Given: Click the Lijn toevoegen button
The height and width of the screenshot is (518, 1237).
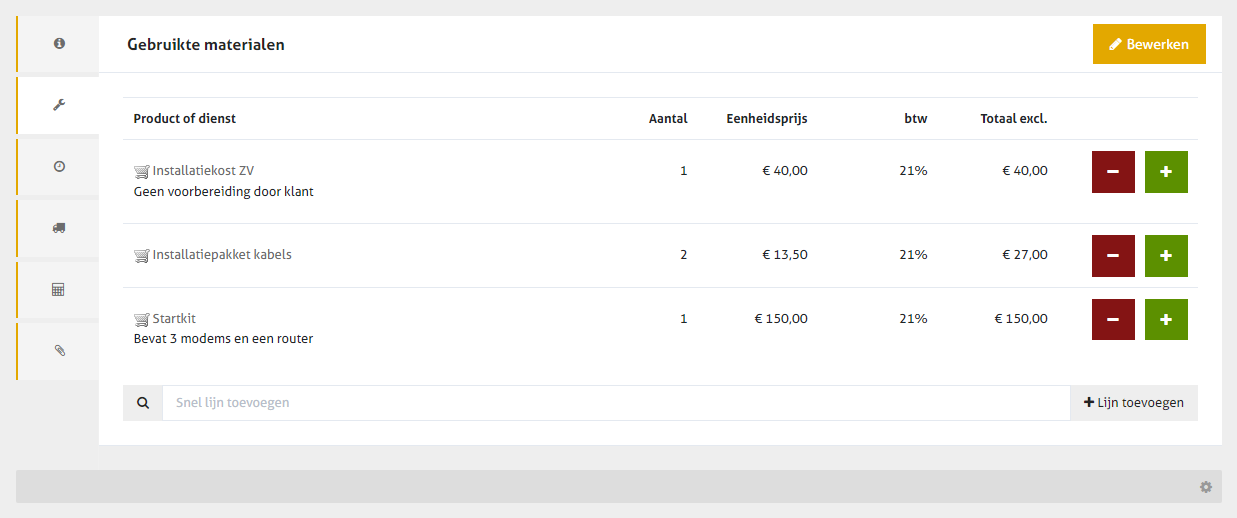Looking at the screenshot, I should [x=1134, y=403].
